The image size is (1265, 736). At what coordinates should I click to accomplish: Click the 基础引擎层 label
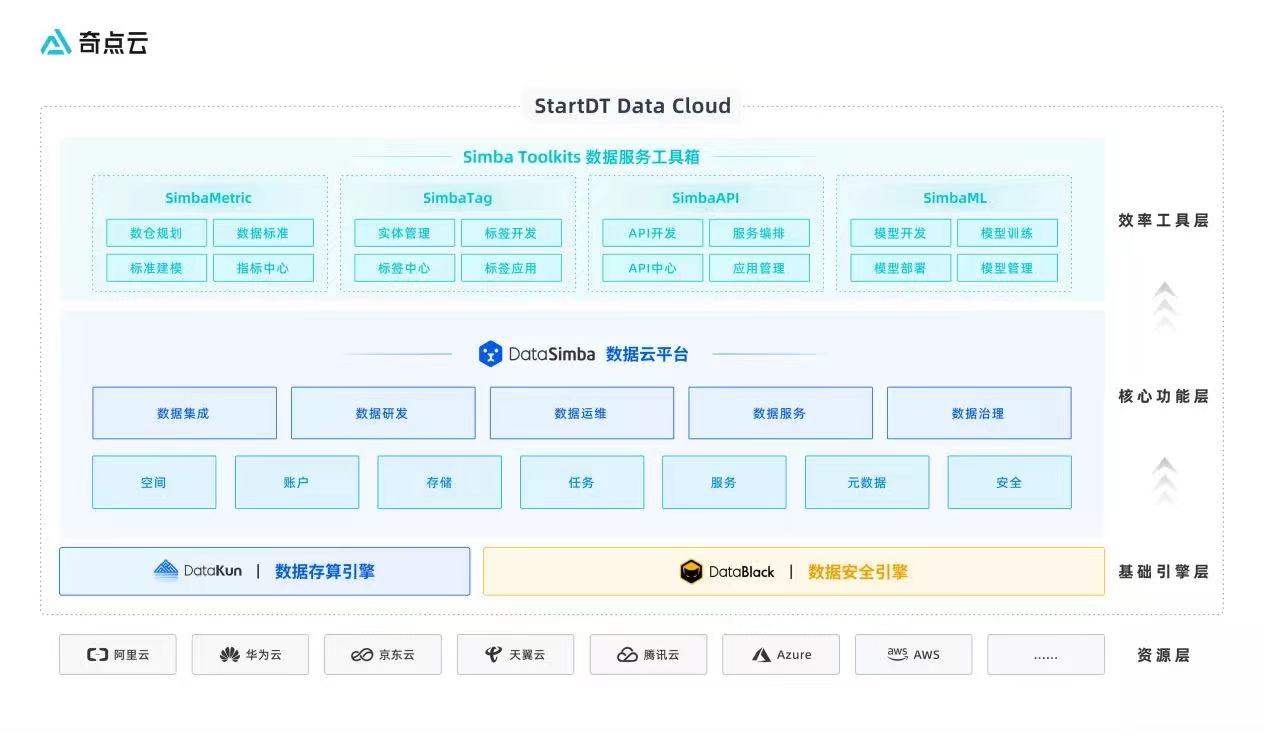[x=1163, y=572]
